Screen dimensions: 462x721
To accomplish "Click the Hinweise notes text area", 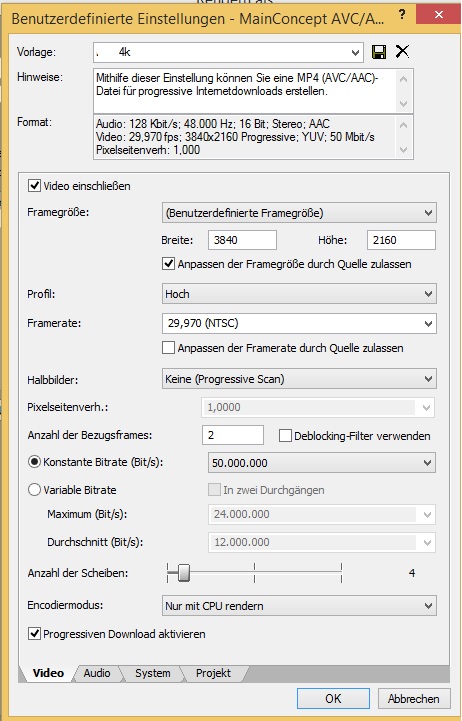I will coord(253,91).
